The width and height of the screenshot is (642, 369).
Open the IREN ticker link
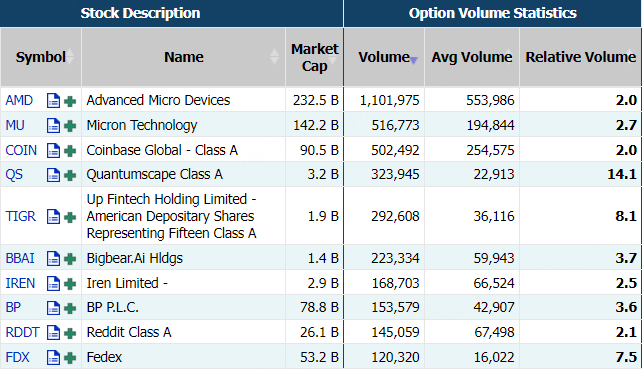coord(20,283)
